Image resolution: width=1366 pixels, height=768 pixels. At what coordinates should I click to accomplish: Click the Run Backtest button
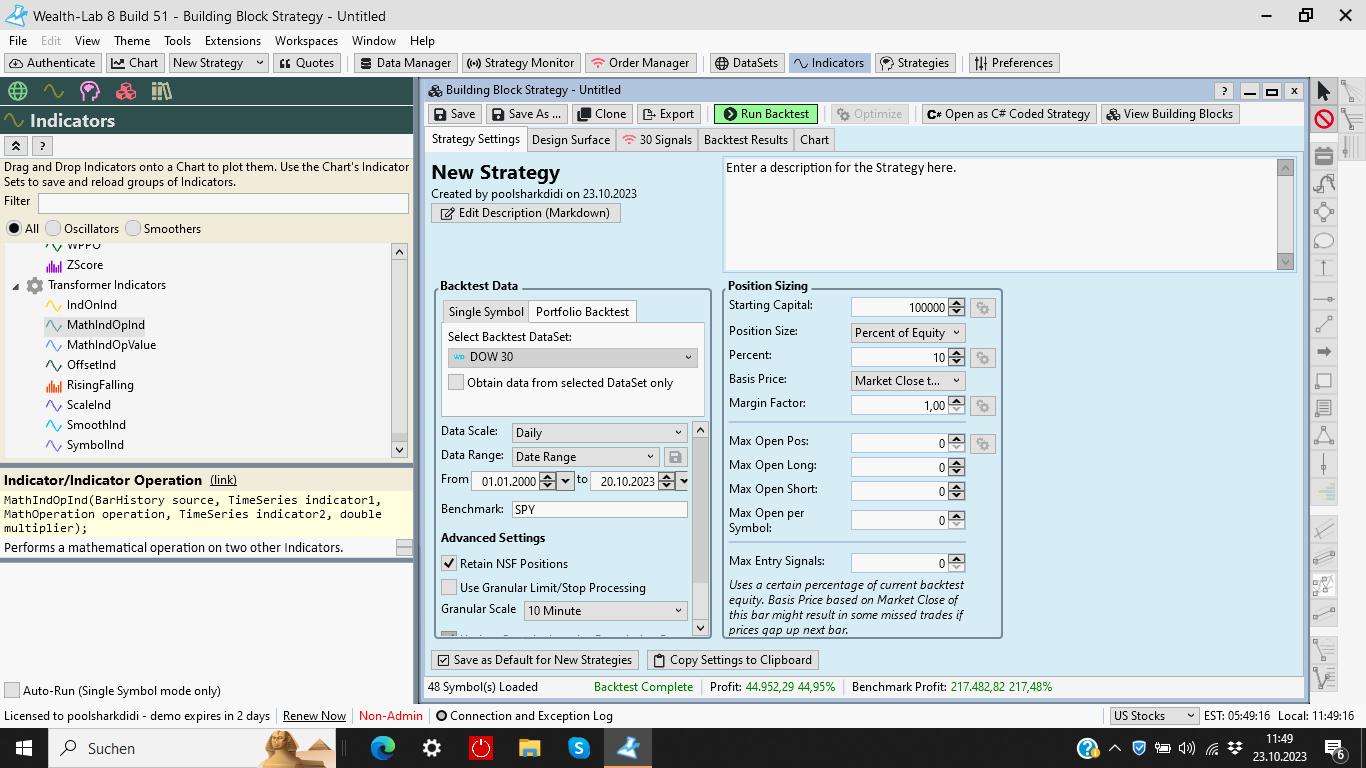[766, 114]
